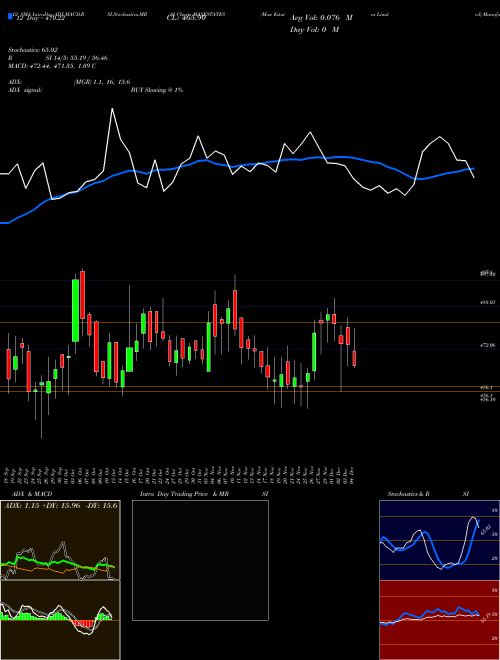Select the 'SI 14/3: 55.19 / 56.46' reading
The width and height of the screenshot is (500, 660).
(x=77, y=58)
